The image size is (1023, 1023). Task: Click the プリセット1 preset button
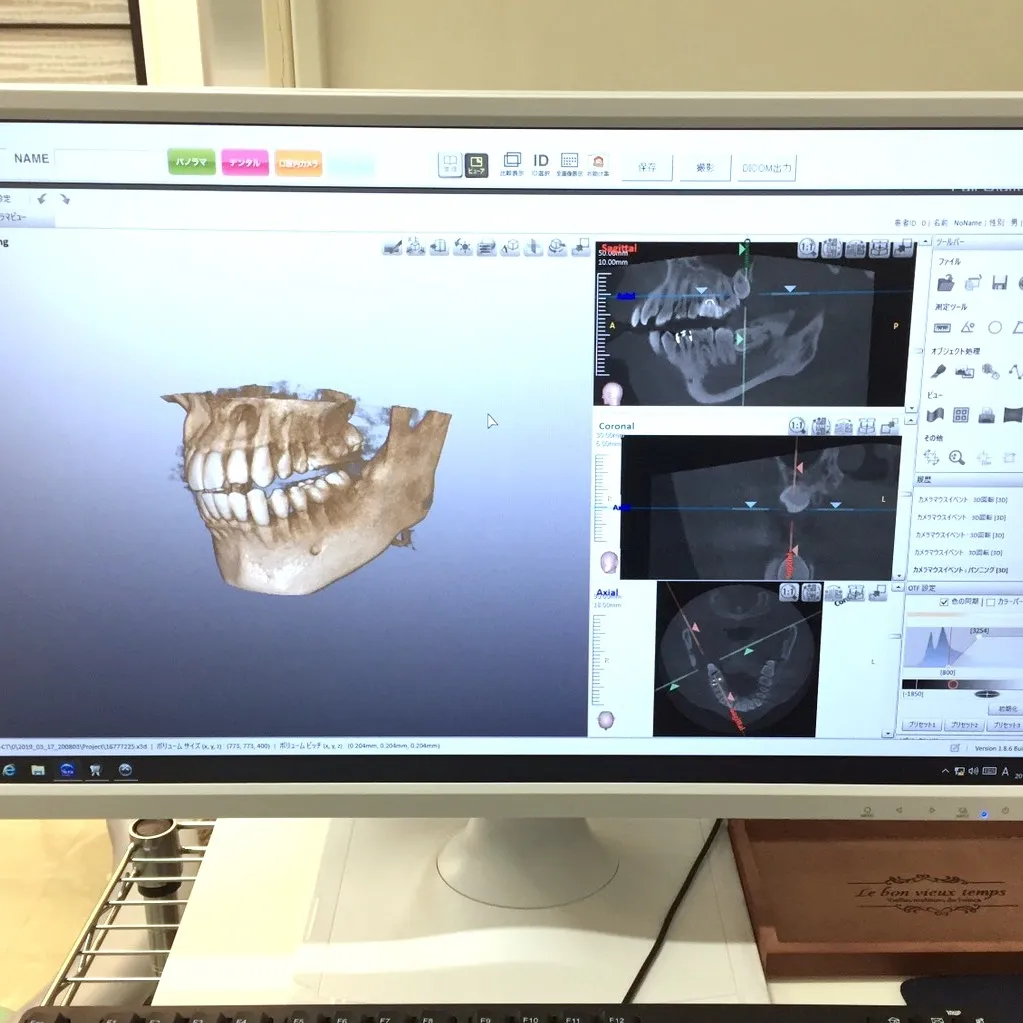921,725
